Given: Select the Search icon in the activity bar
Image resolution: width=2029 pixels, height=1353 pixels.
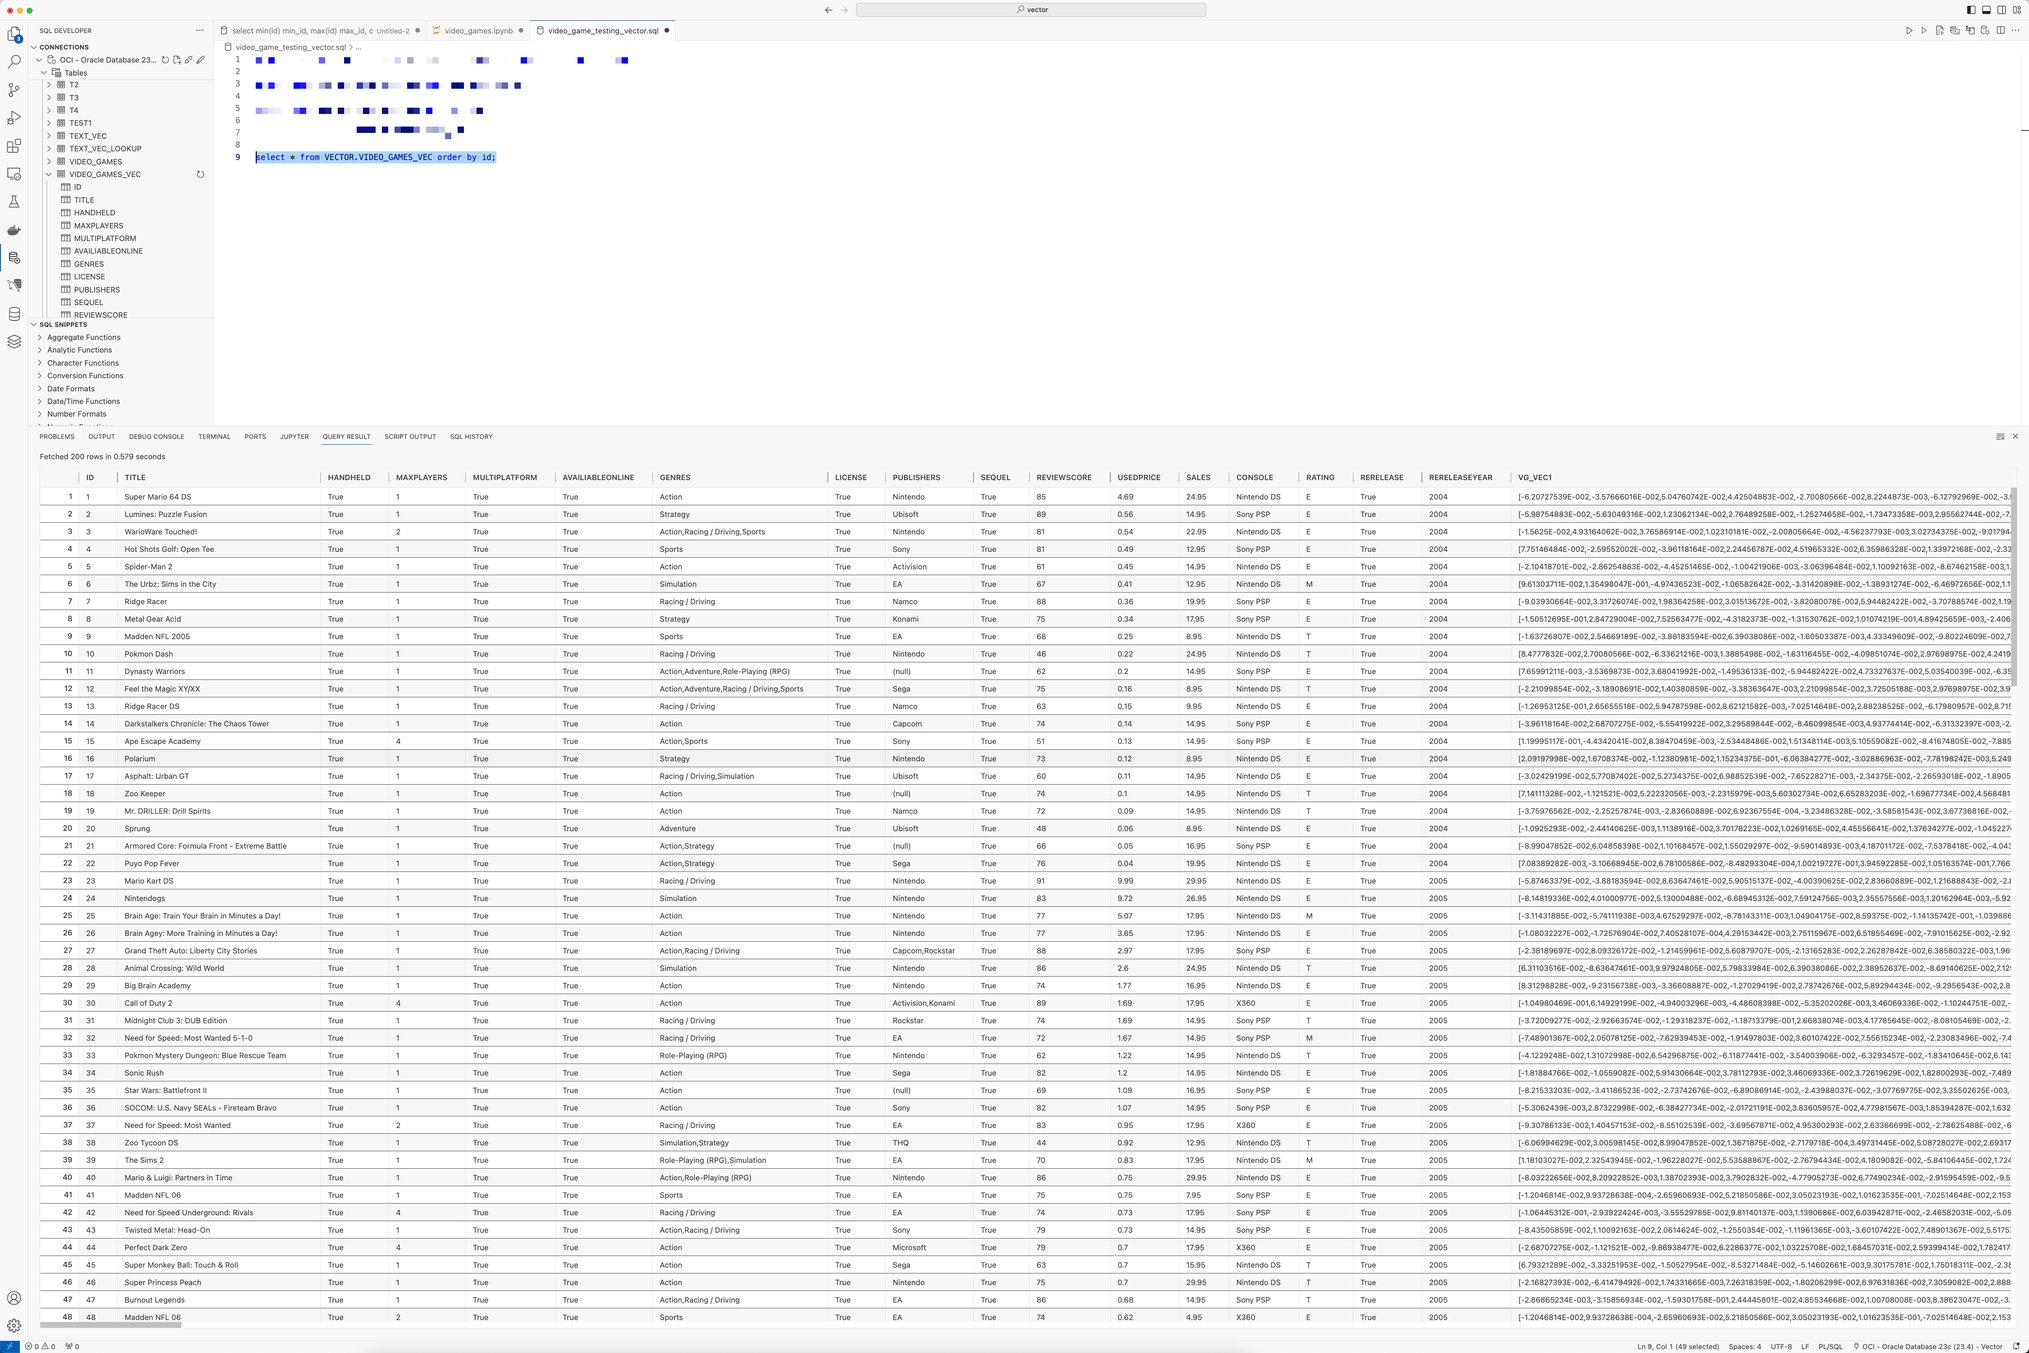Looking at the screenshot, I should click(14, 60).
